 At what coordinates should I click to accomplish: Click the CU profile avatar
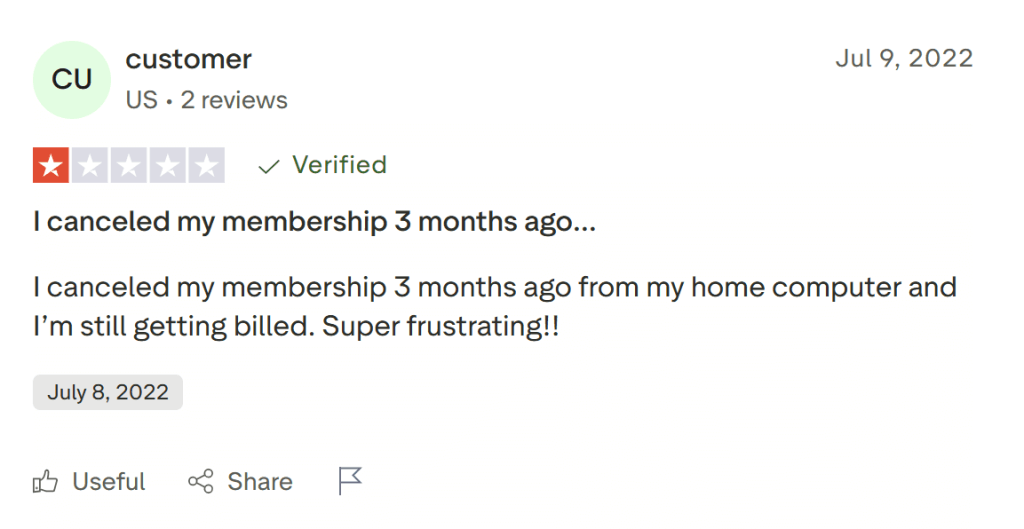(x=71, y=80)
